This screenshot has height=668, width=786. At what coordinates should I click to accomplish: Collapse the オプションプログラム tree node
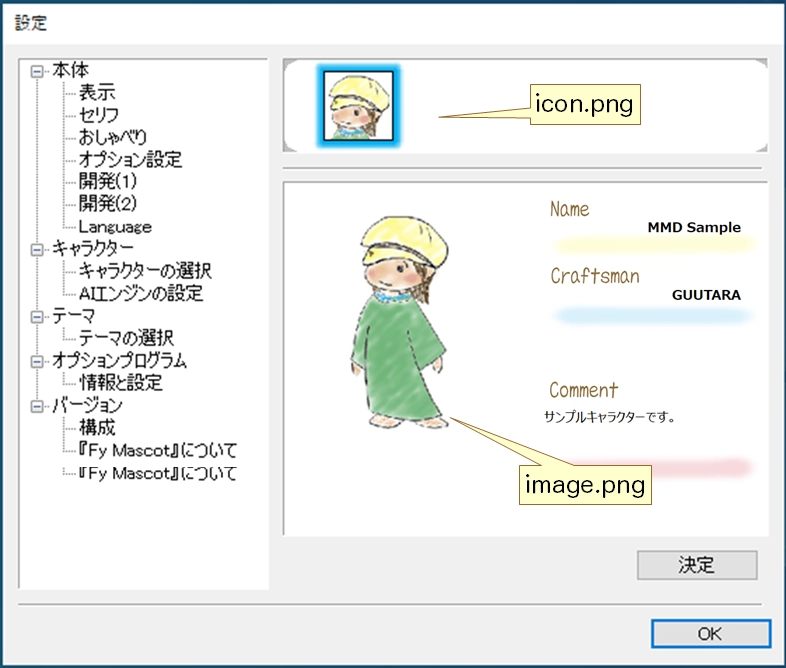click(x=38, y=361)
